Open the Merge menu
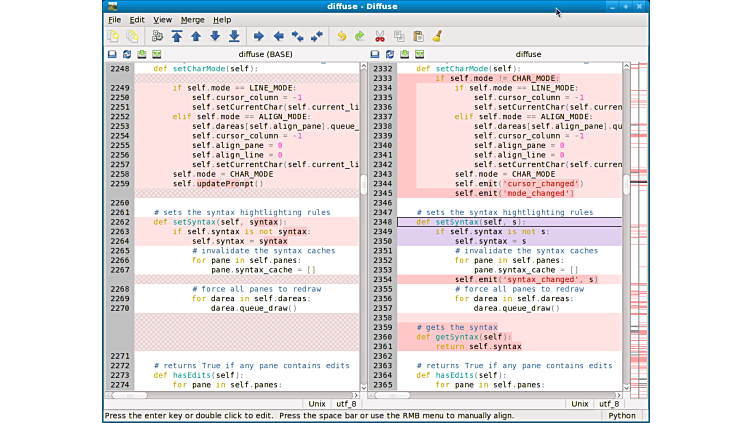Screen dimensions: 752x423 pos(192,19)
